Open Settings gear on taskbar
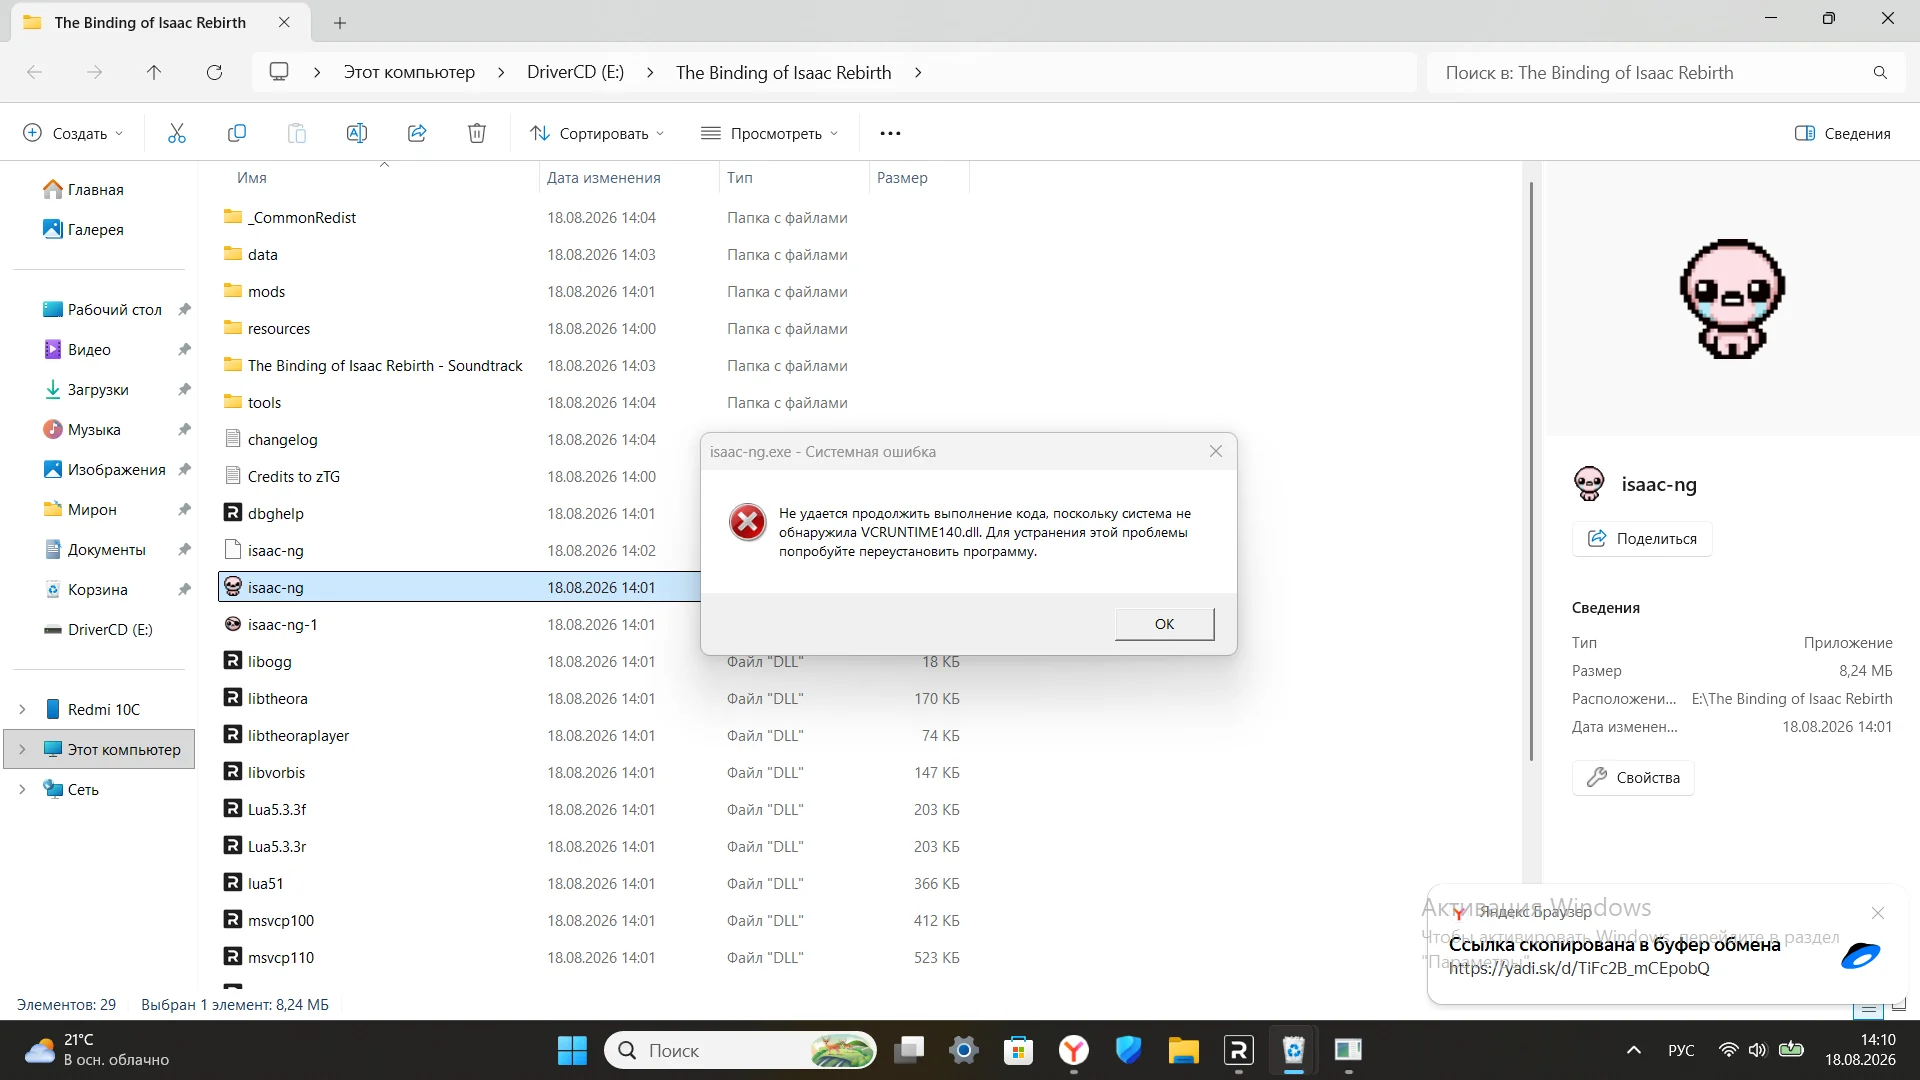Screen dimensions: 1920x1080 [964, 1050]
